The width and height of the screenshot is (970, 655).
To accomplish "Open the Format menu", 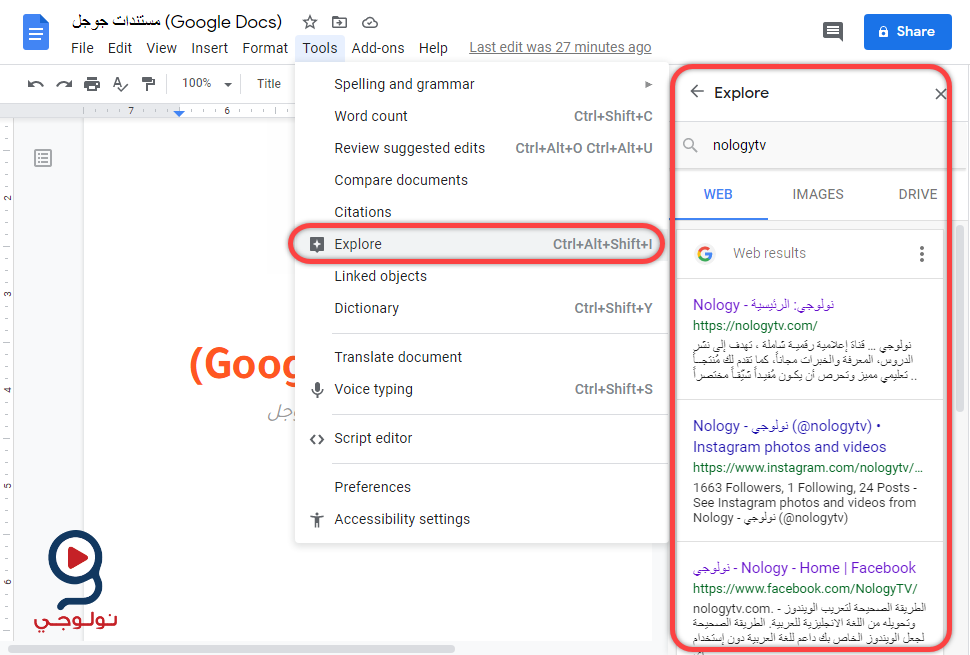I will coord(265,48).
